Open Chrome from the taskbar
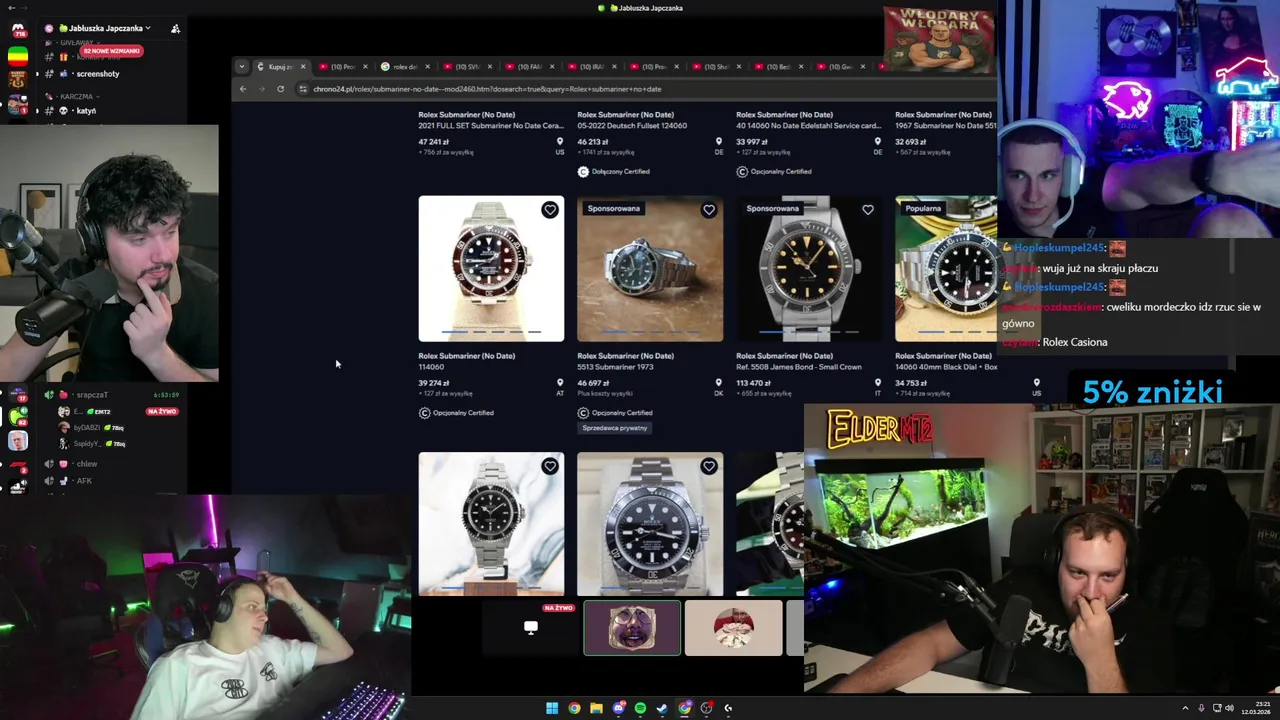Image resolution: width=1280 pixels, height=720 pixels. (x=574, y=708)
